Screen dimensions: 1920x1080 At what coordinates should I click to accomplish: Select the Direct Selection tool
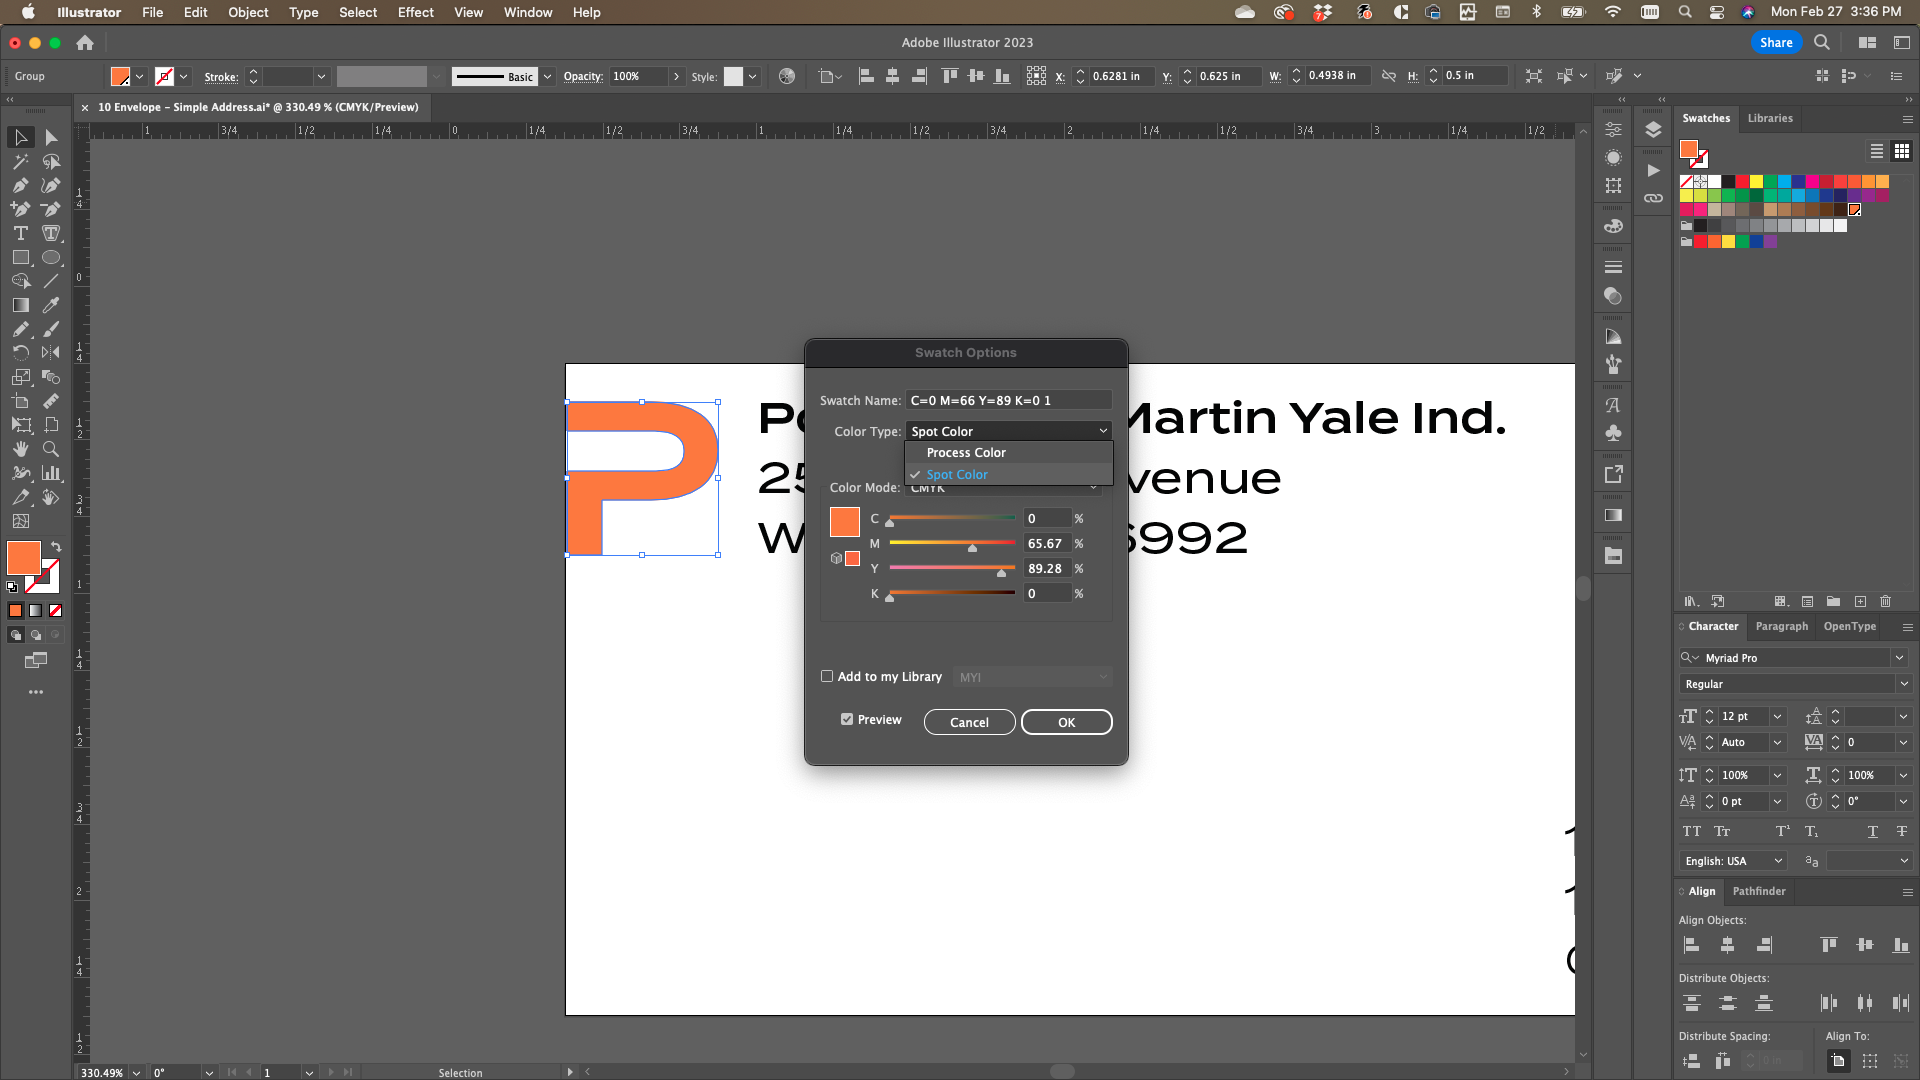click(51, 137)
